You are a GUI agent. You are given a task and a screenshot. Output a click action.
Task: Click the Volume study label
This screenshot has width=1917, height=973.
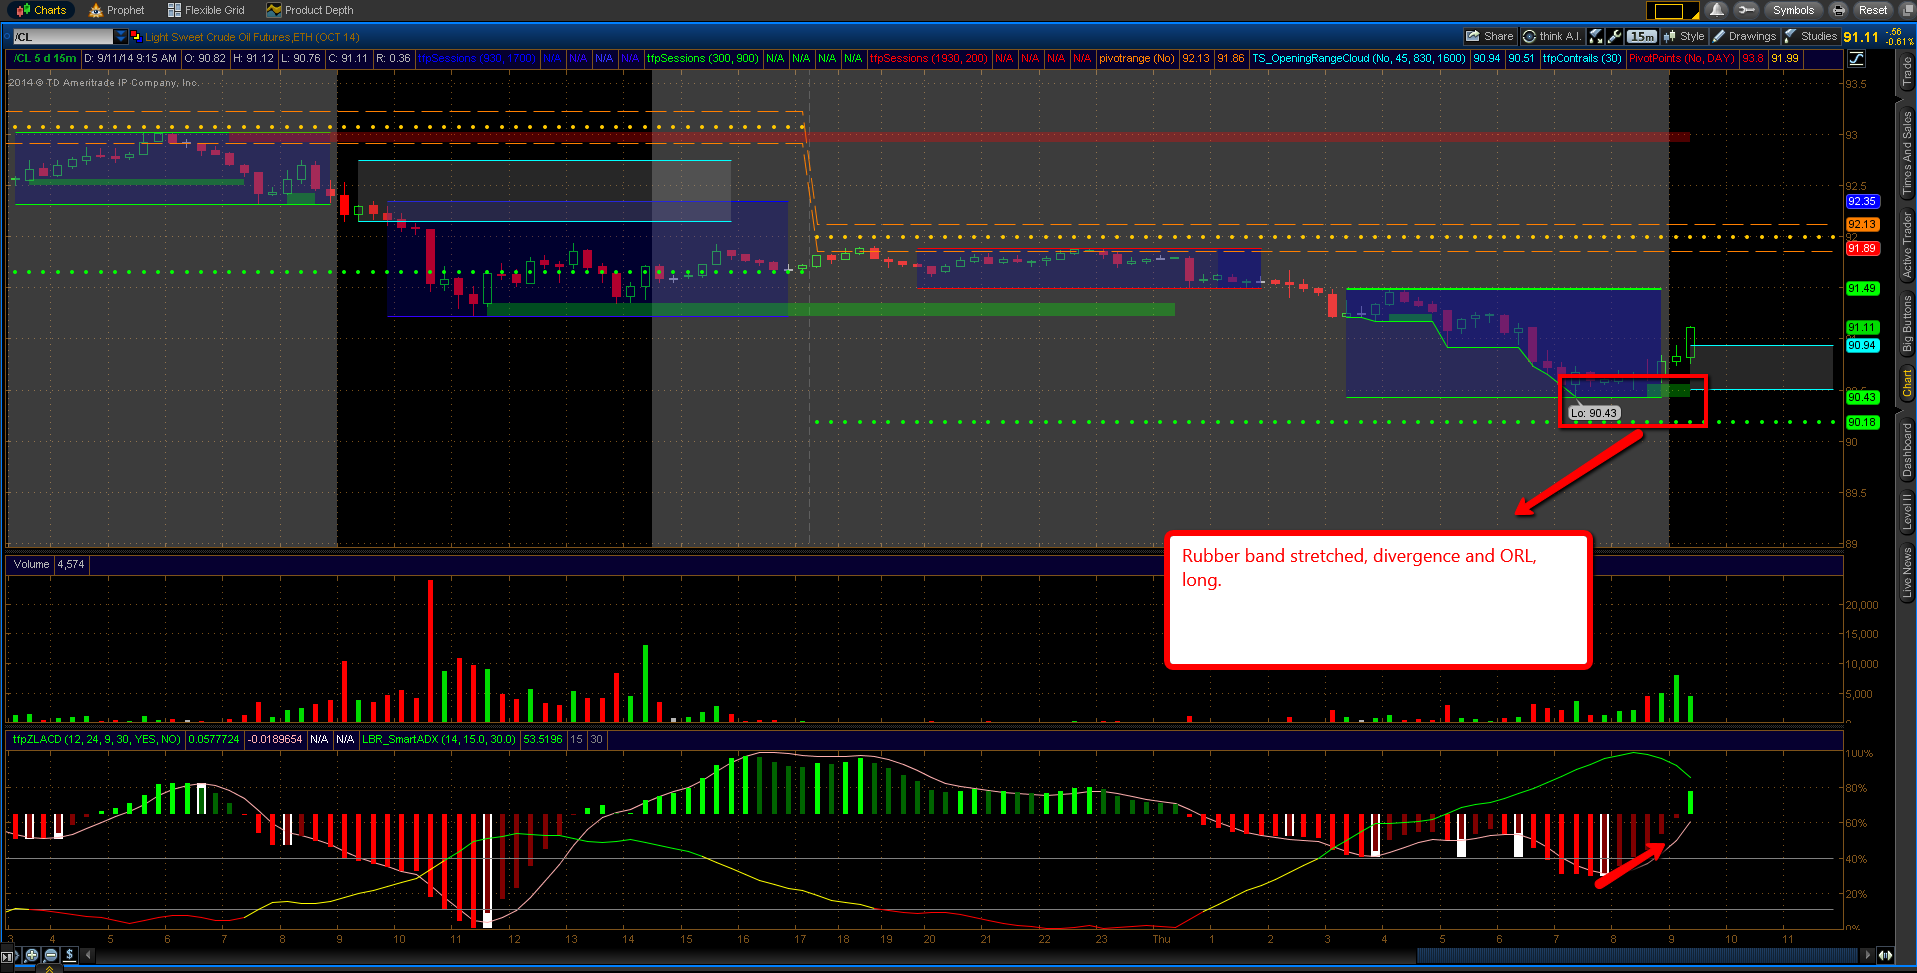[31, 564]
